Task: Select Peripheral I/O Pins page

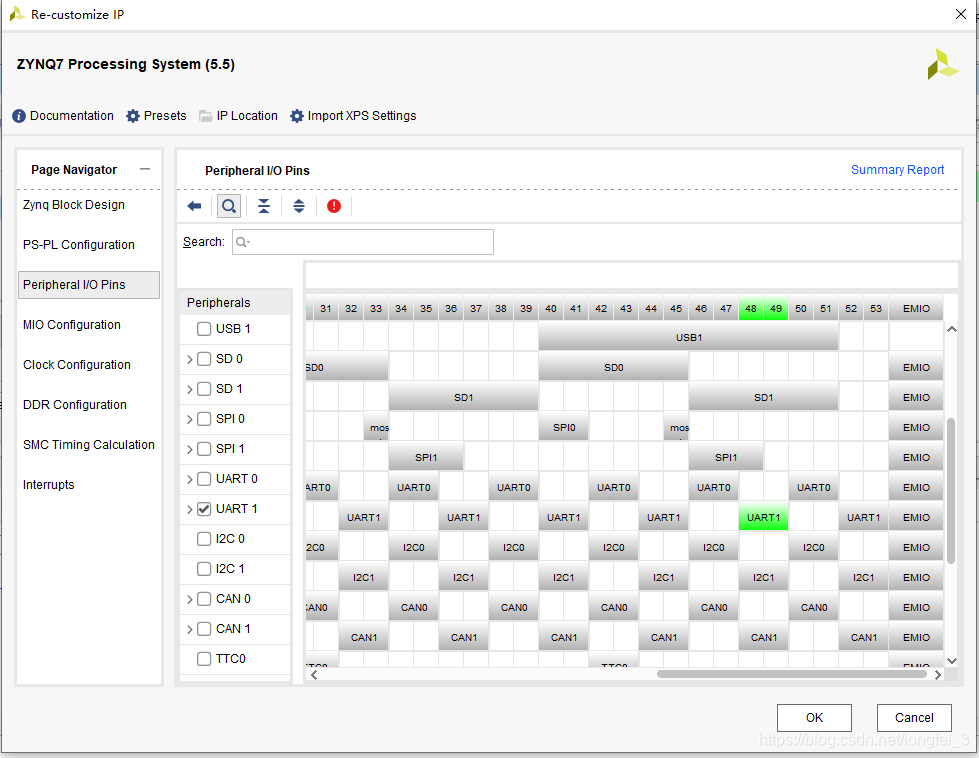Action: tap(89, 285)
